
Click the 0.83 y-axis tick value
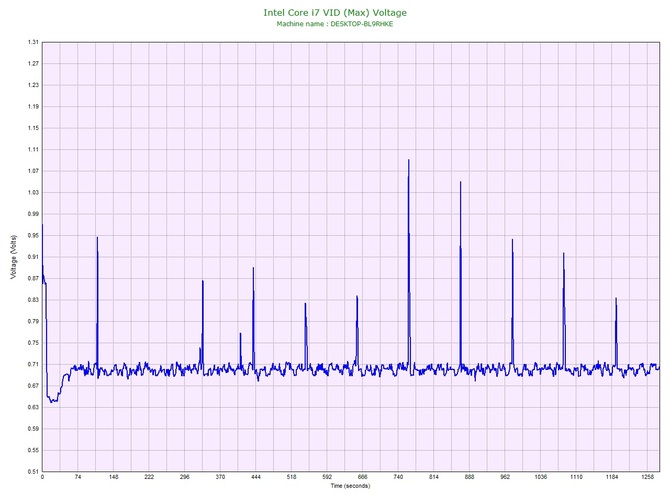(x=33, y=300)
